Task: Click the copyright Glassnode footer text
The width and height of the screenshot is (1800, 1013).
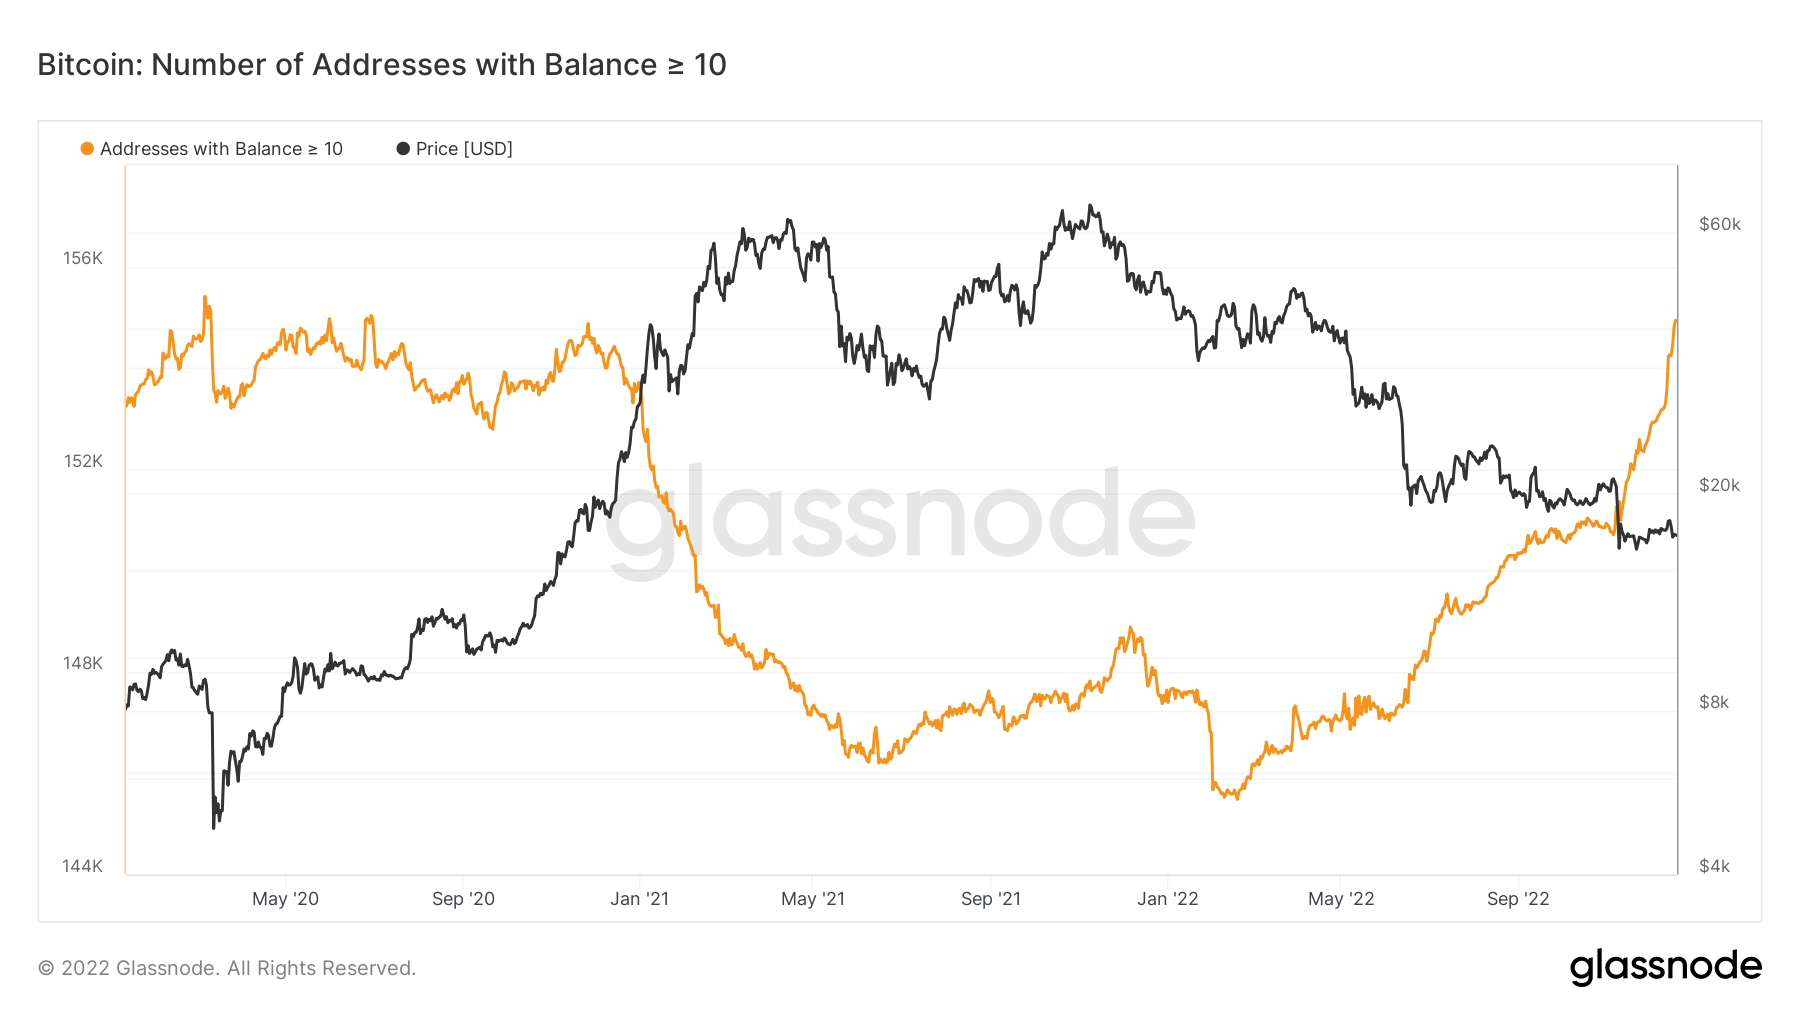Action: click(227, 968)
